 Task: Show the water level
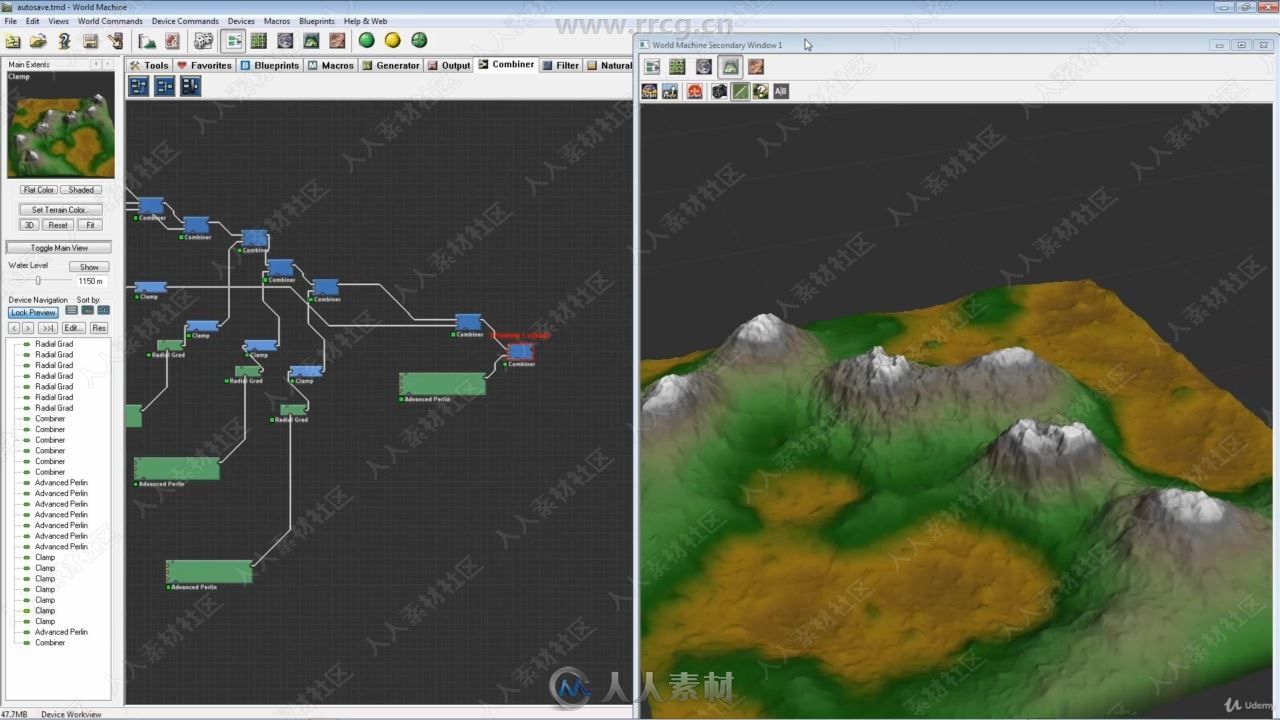click(89, 267)
